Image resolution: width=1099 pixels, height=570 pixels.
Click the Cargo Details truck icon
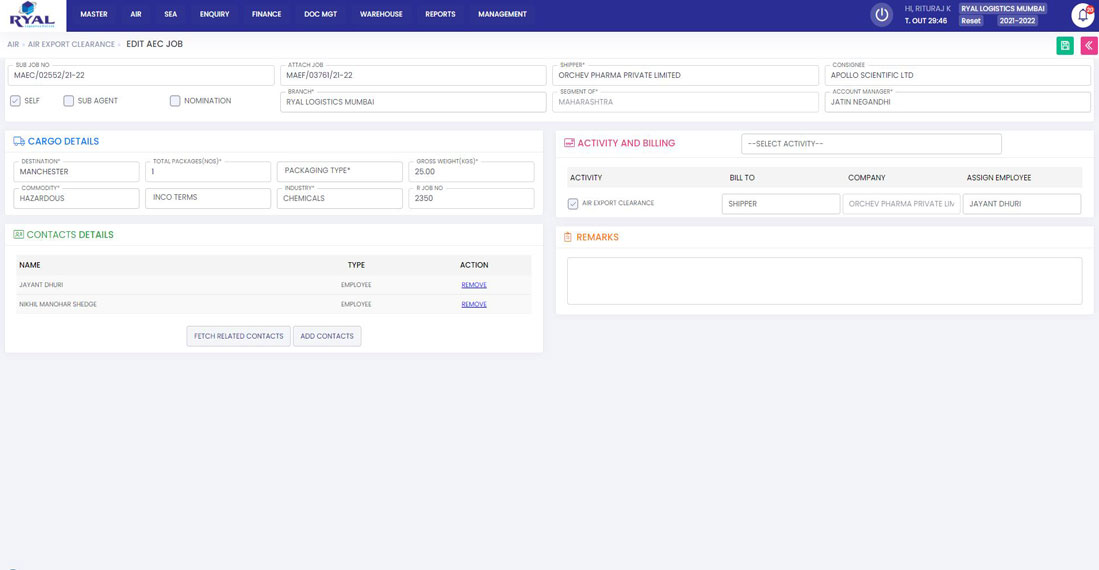click(19, 142)
